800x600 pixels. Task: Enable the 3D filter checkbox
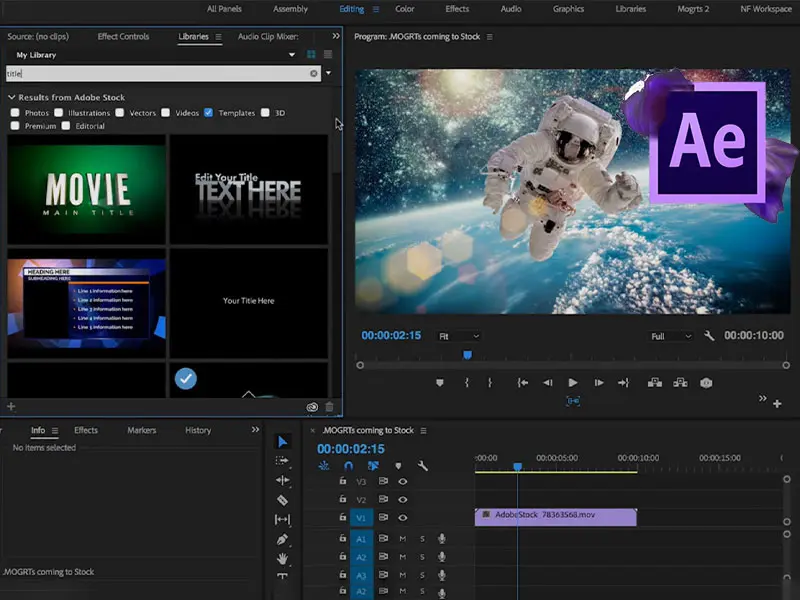coord(265,113)
